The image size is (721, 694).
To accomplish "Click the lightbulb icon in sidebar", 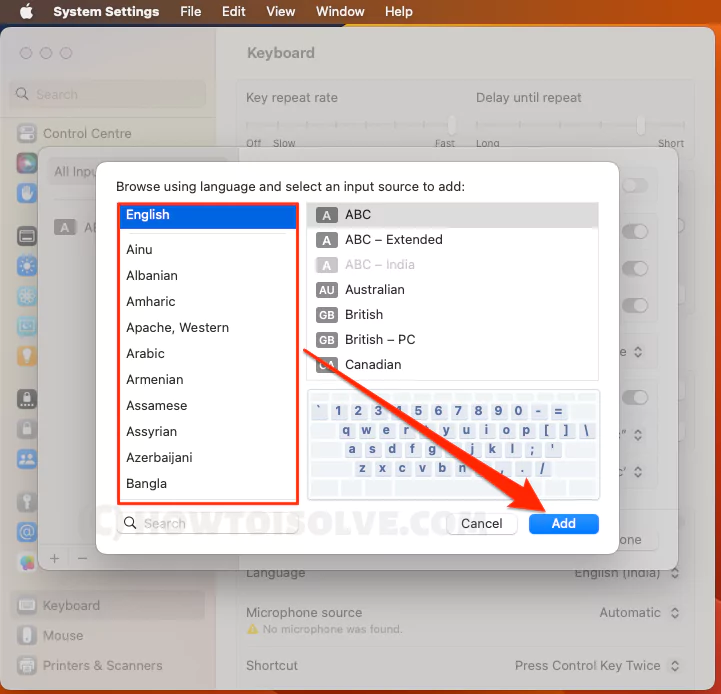I will (27, 356).
